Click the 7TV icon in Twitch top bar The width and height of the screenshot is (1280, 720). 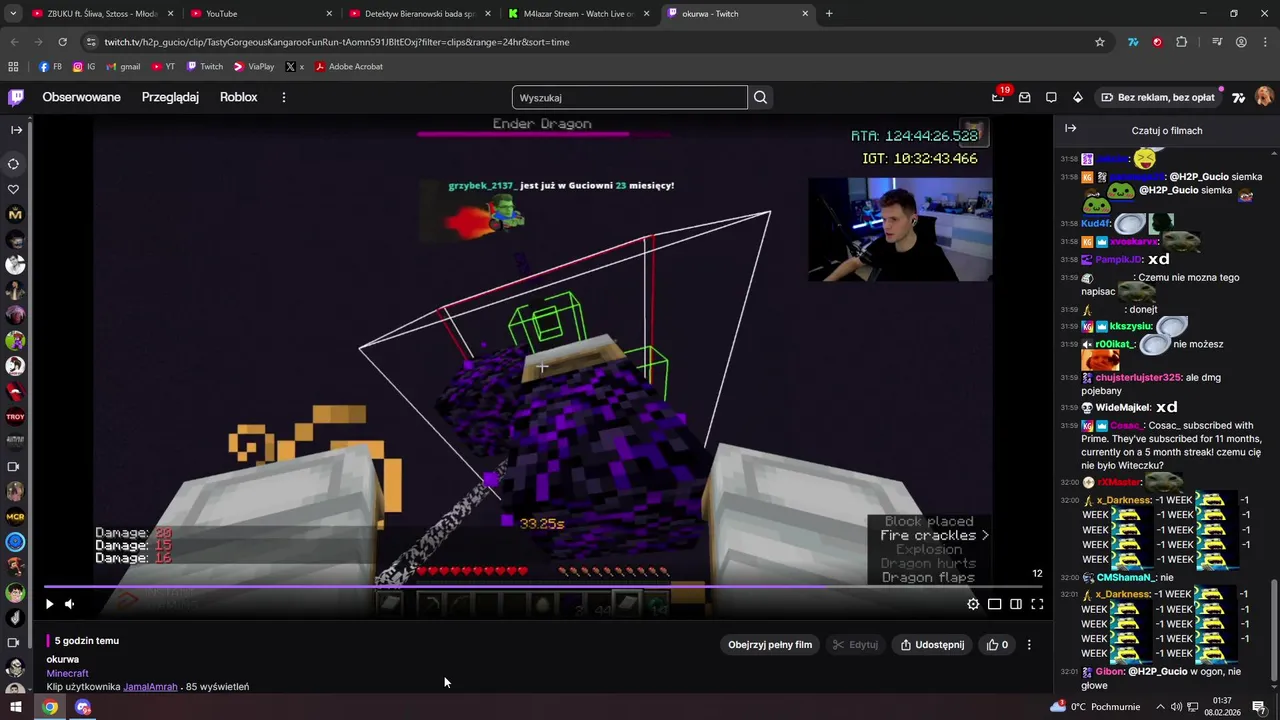pos(1238,97)
